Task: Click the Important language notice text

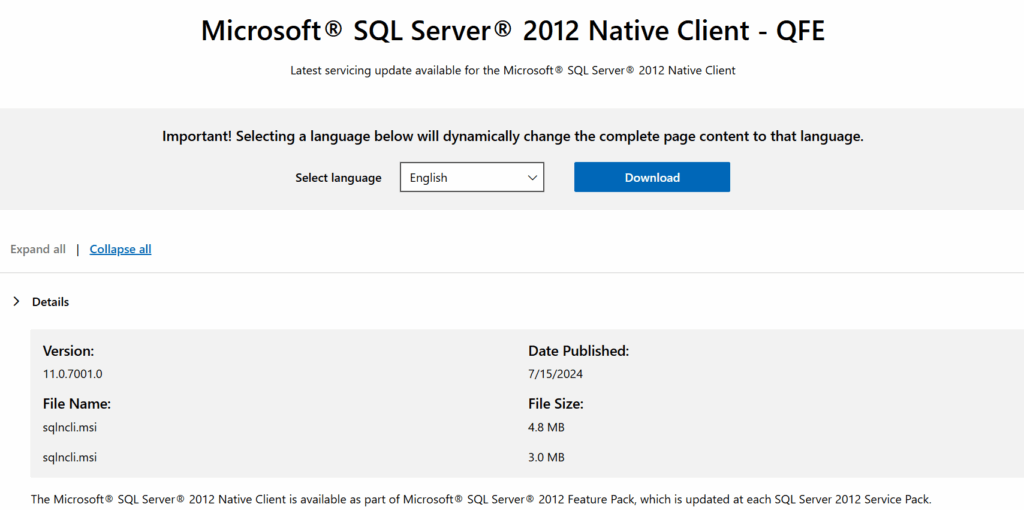Action: pos(513,136)
